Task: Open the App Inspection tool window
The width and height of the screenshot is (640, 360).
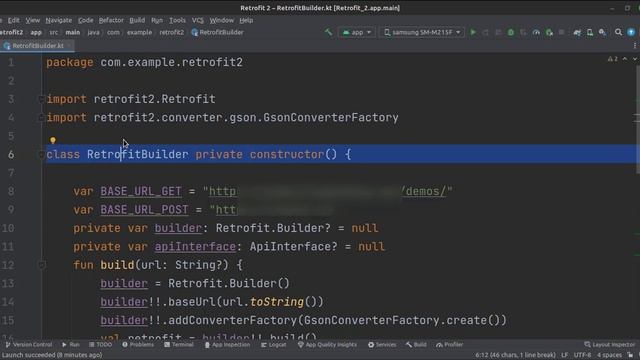Action: (x=227, y=345)
